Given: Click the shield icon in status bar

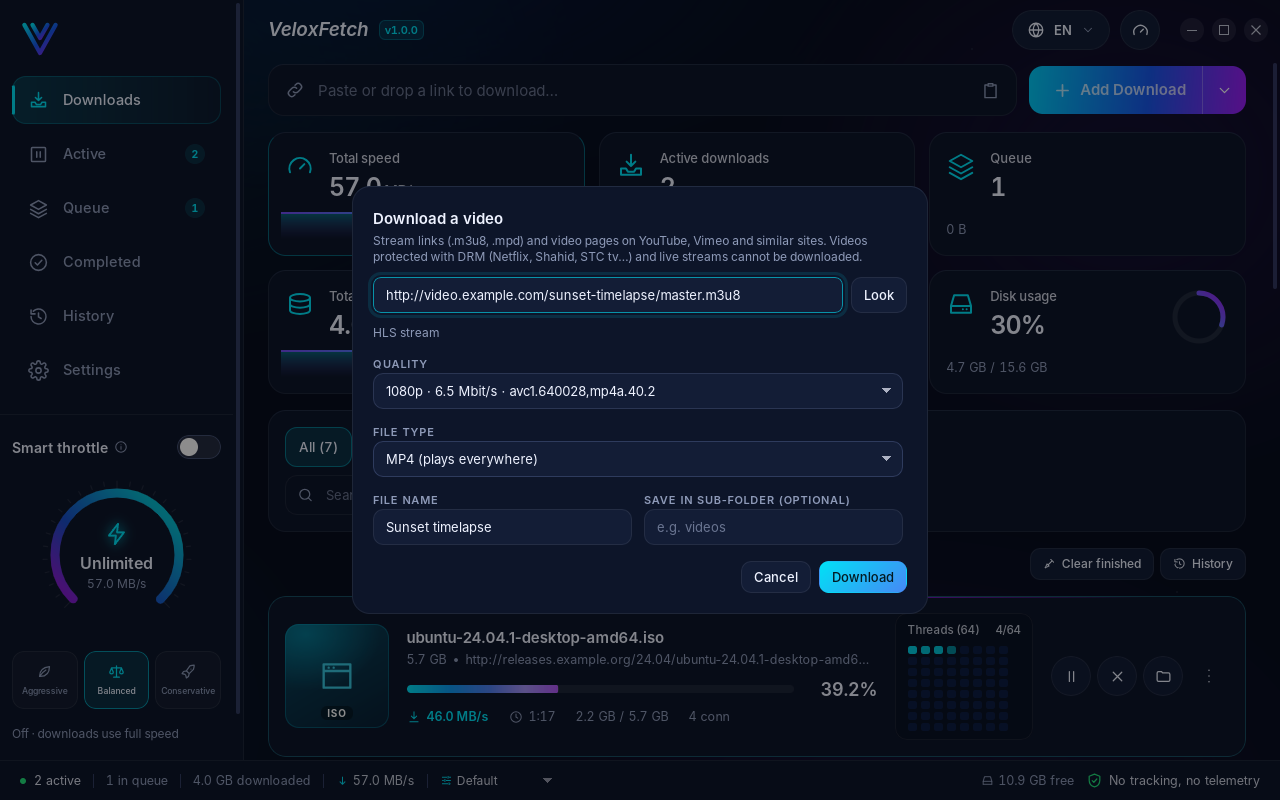Looking at the screenshot, I should point(1094,780).
